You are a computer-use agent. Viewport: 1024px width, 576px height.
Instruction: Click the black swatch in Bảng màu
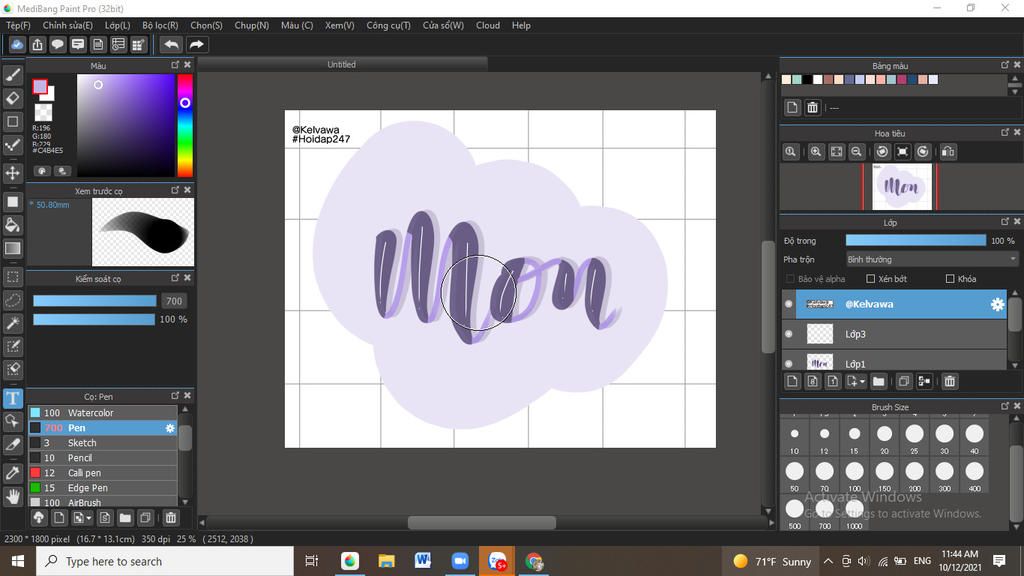(x=807, y=79)
